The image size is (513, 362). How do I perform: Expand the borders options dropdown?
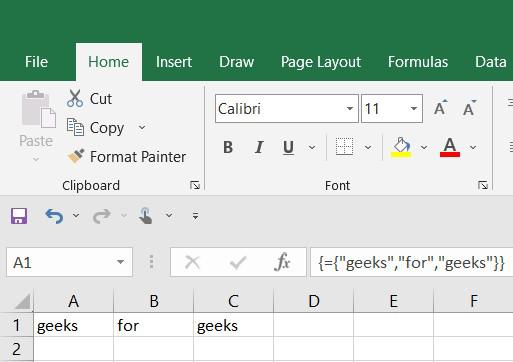tap(368, 147)
